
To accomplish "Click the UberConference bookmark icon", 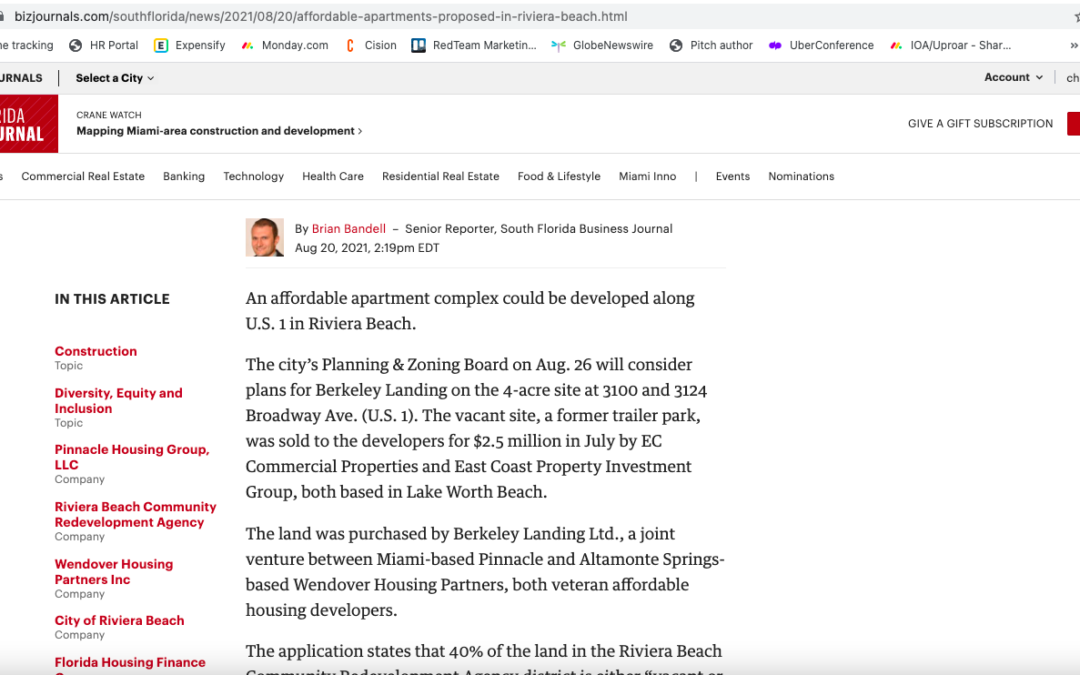I will coord(775,45).
